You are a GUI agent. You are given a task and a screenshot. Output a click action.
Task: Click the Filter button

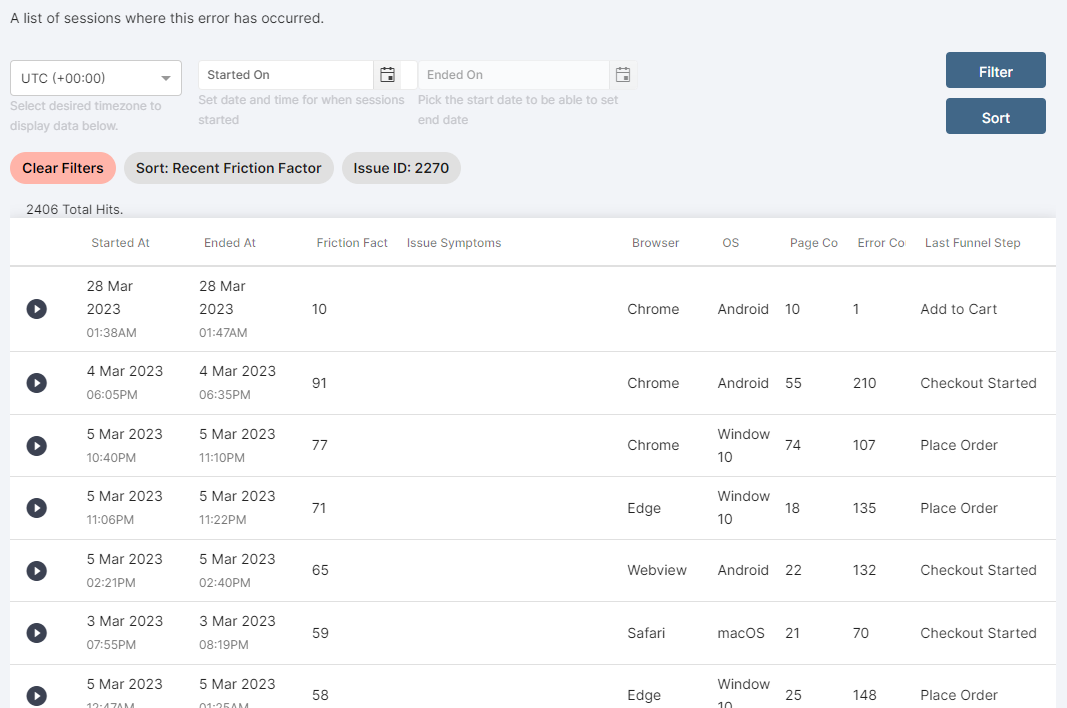point(996,70)
